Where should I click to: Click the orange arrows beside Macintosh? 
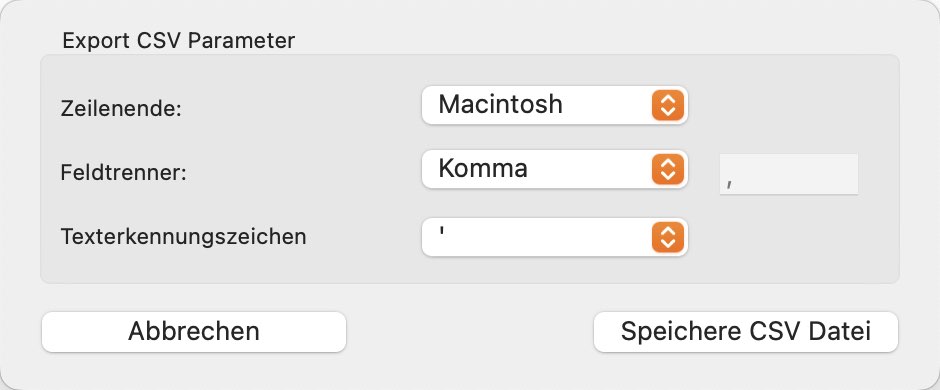[x=668, y=105]
